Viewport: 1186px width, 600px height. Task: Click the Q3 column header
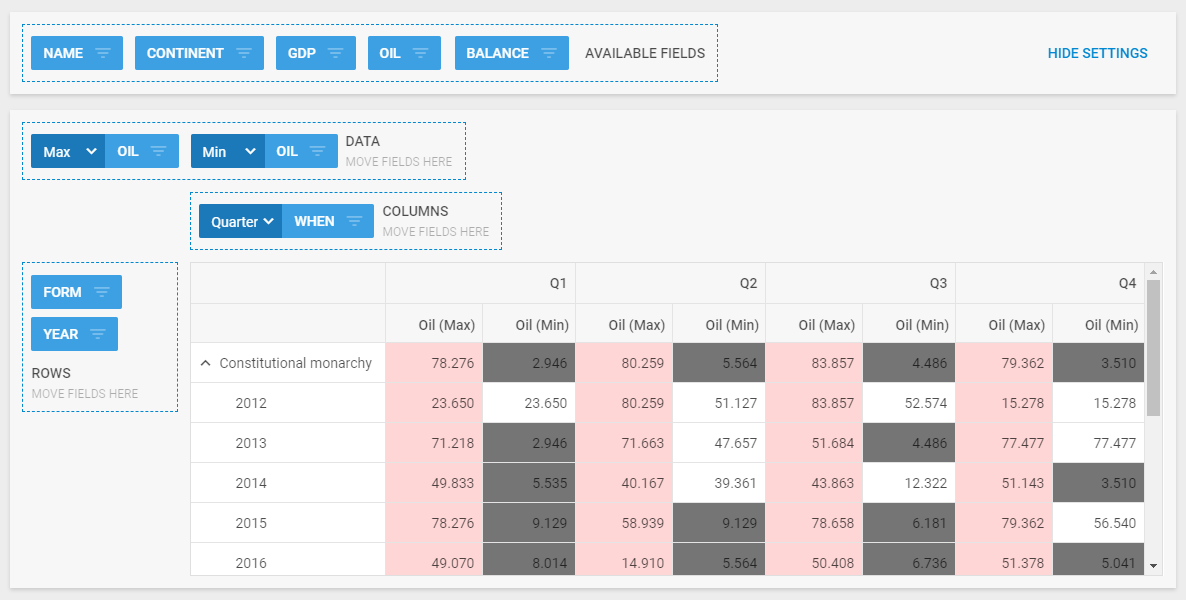[x=860, y=283]
